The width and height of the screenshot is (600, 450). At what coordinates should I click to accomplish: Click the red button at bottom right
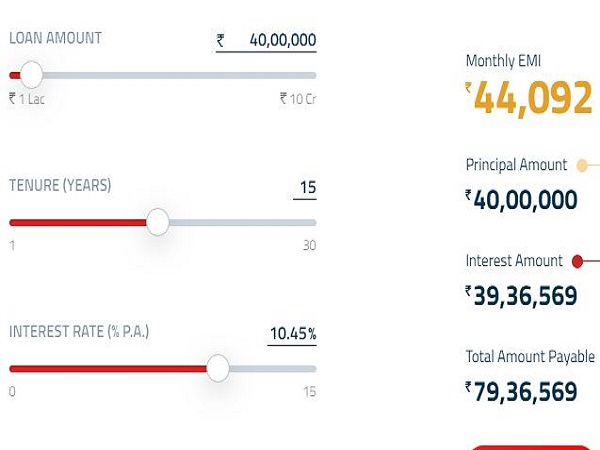(530, 446)
